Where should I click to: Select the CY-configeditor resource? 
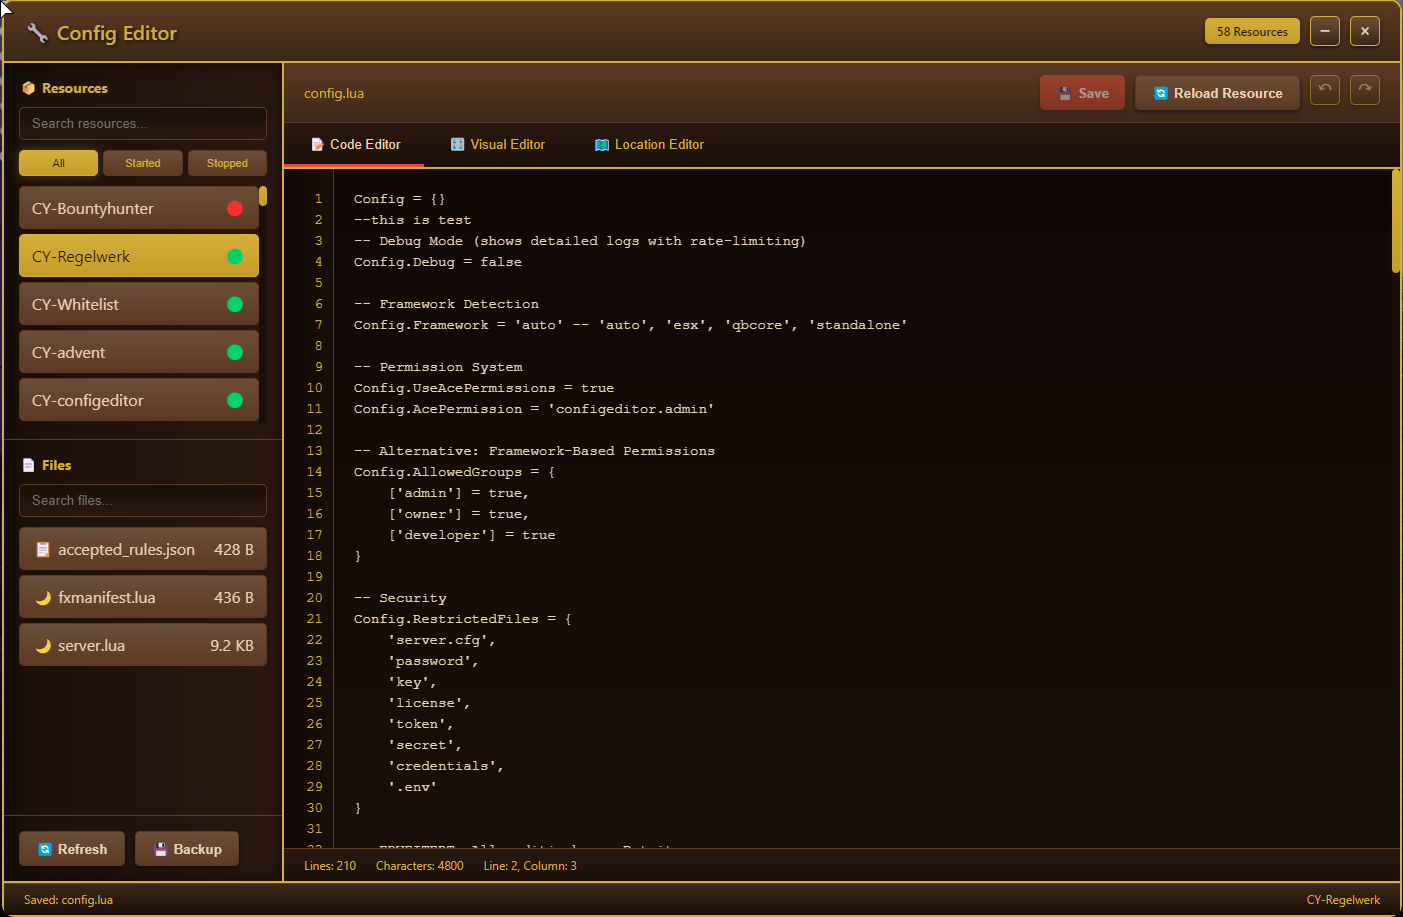[x=139, y=400]
